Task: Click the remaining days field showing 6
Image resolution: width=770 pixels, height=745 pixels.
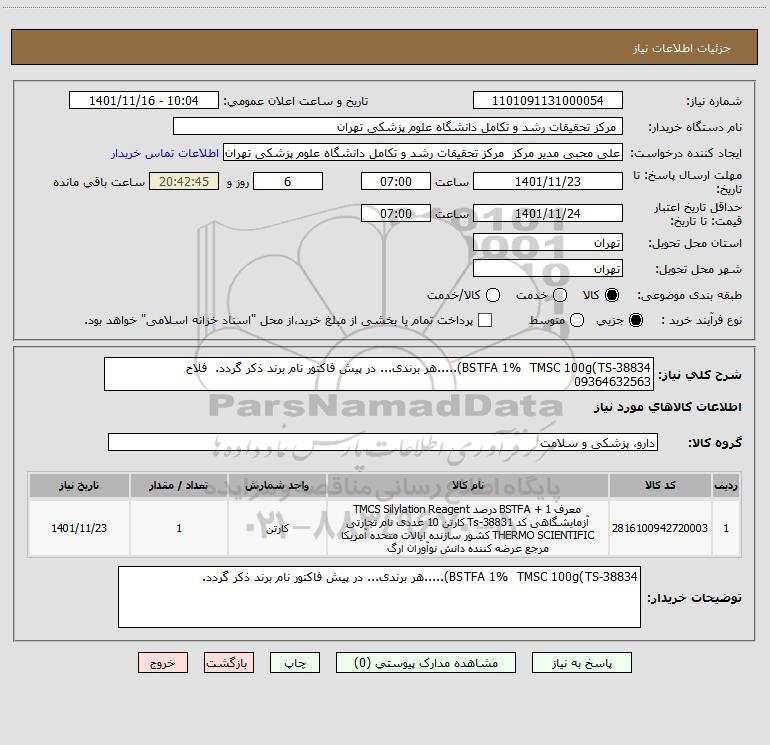Action: pos(288,182)
